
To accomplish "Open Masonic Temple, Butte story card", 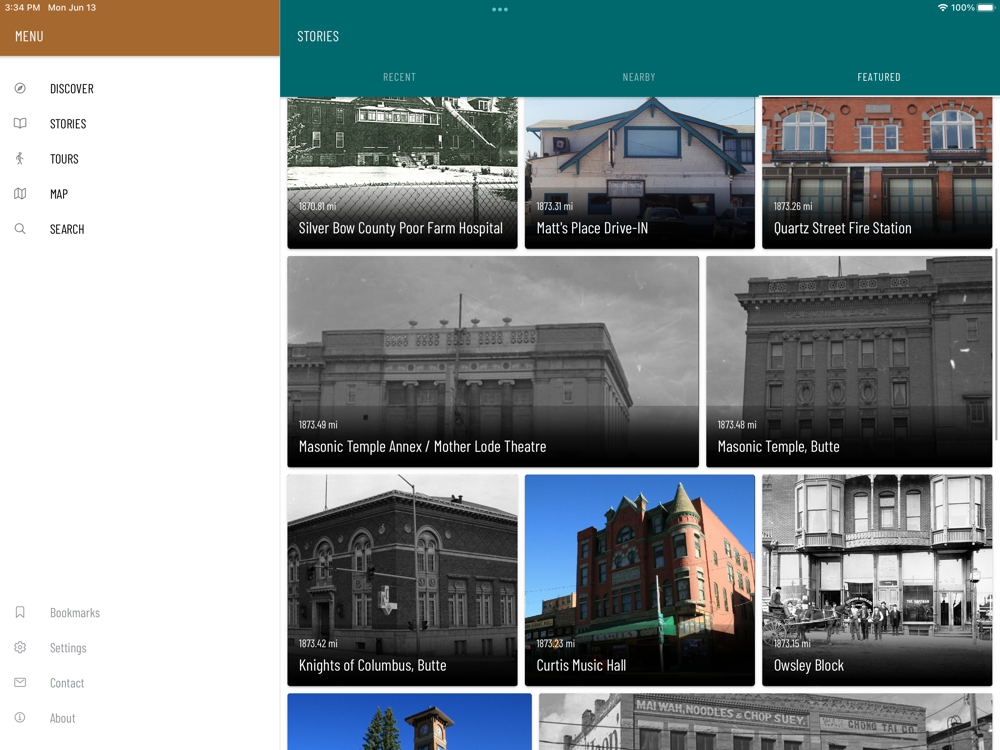I will click(849, 362).
